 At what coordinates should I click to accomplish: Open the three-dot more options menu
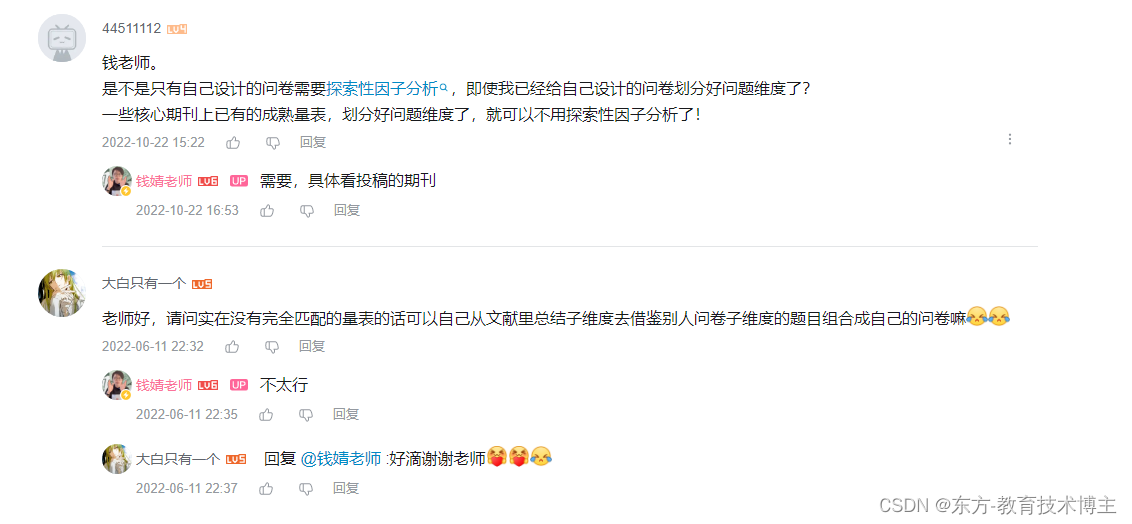[1010, 139]
